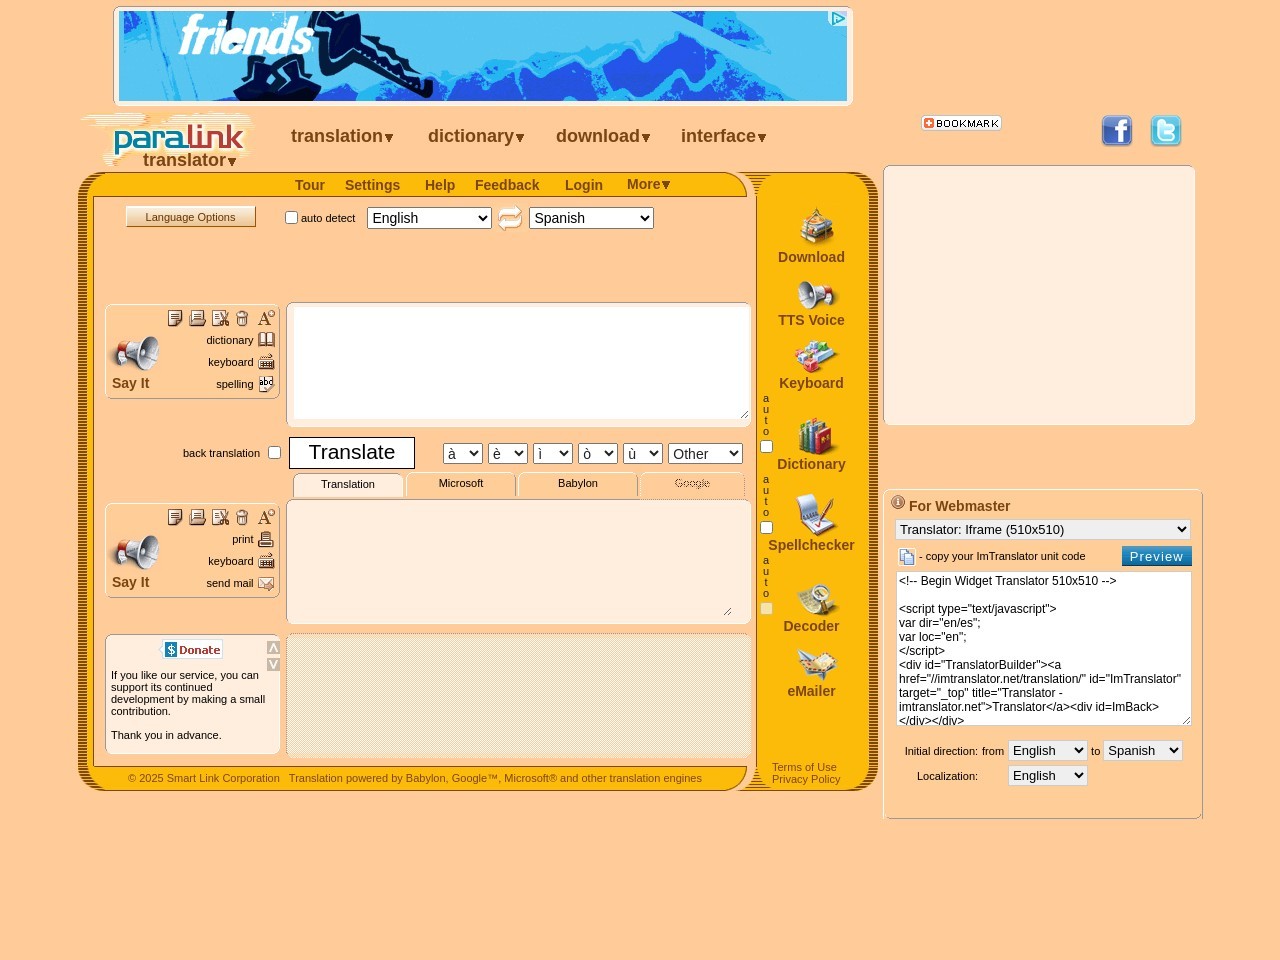Viewport: 1280px width, 960px height.
Task: Click the send mail envelope icon
Action: [266, 583]
